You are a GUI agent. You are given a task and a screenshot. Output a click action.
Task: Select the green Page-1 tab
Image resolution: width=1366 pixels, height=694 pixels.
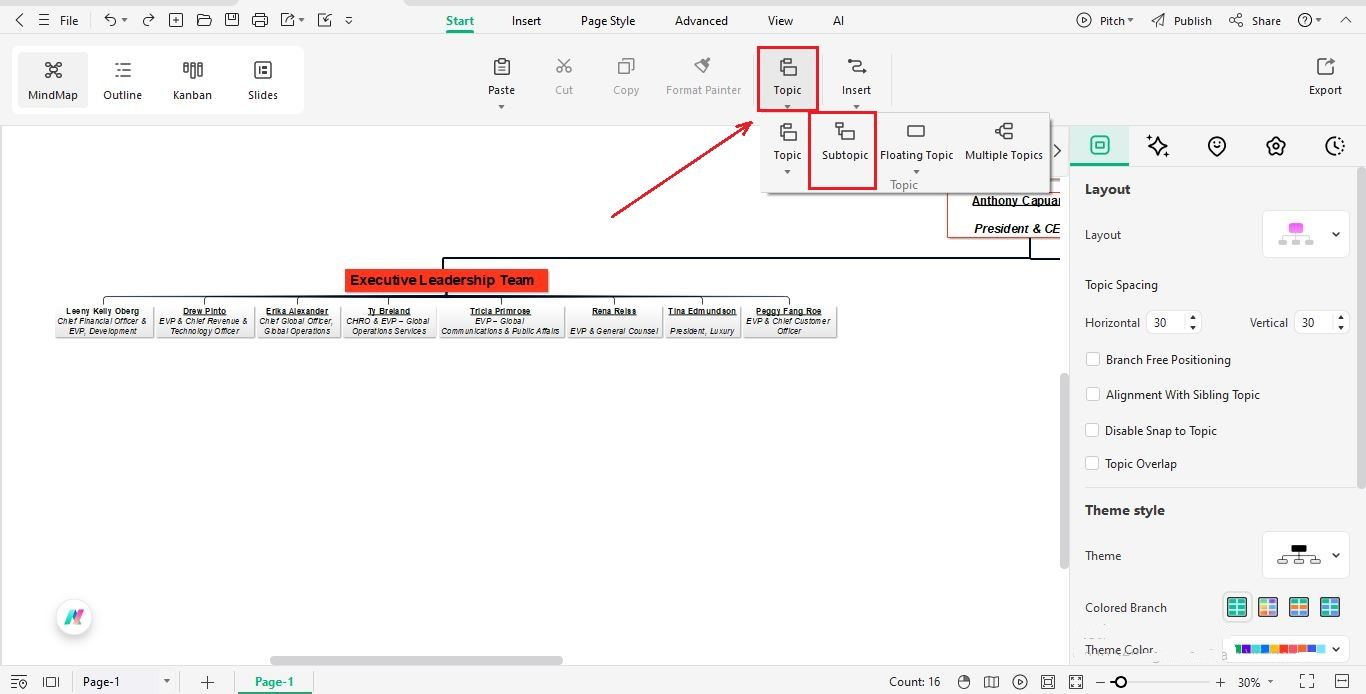point(274,682)
